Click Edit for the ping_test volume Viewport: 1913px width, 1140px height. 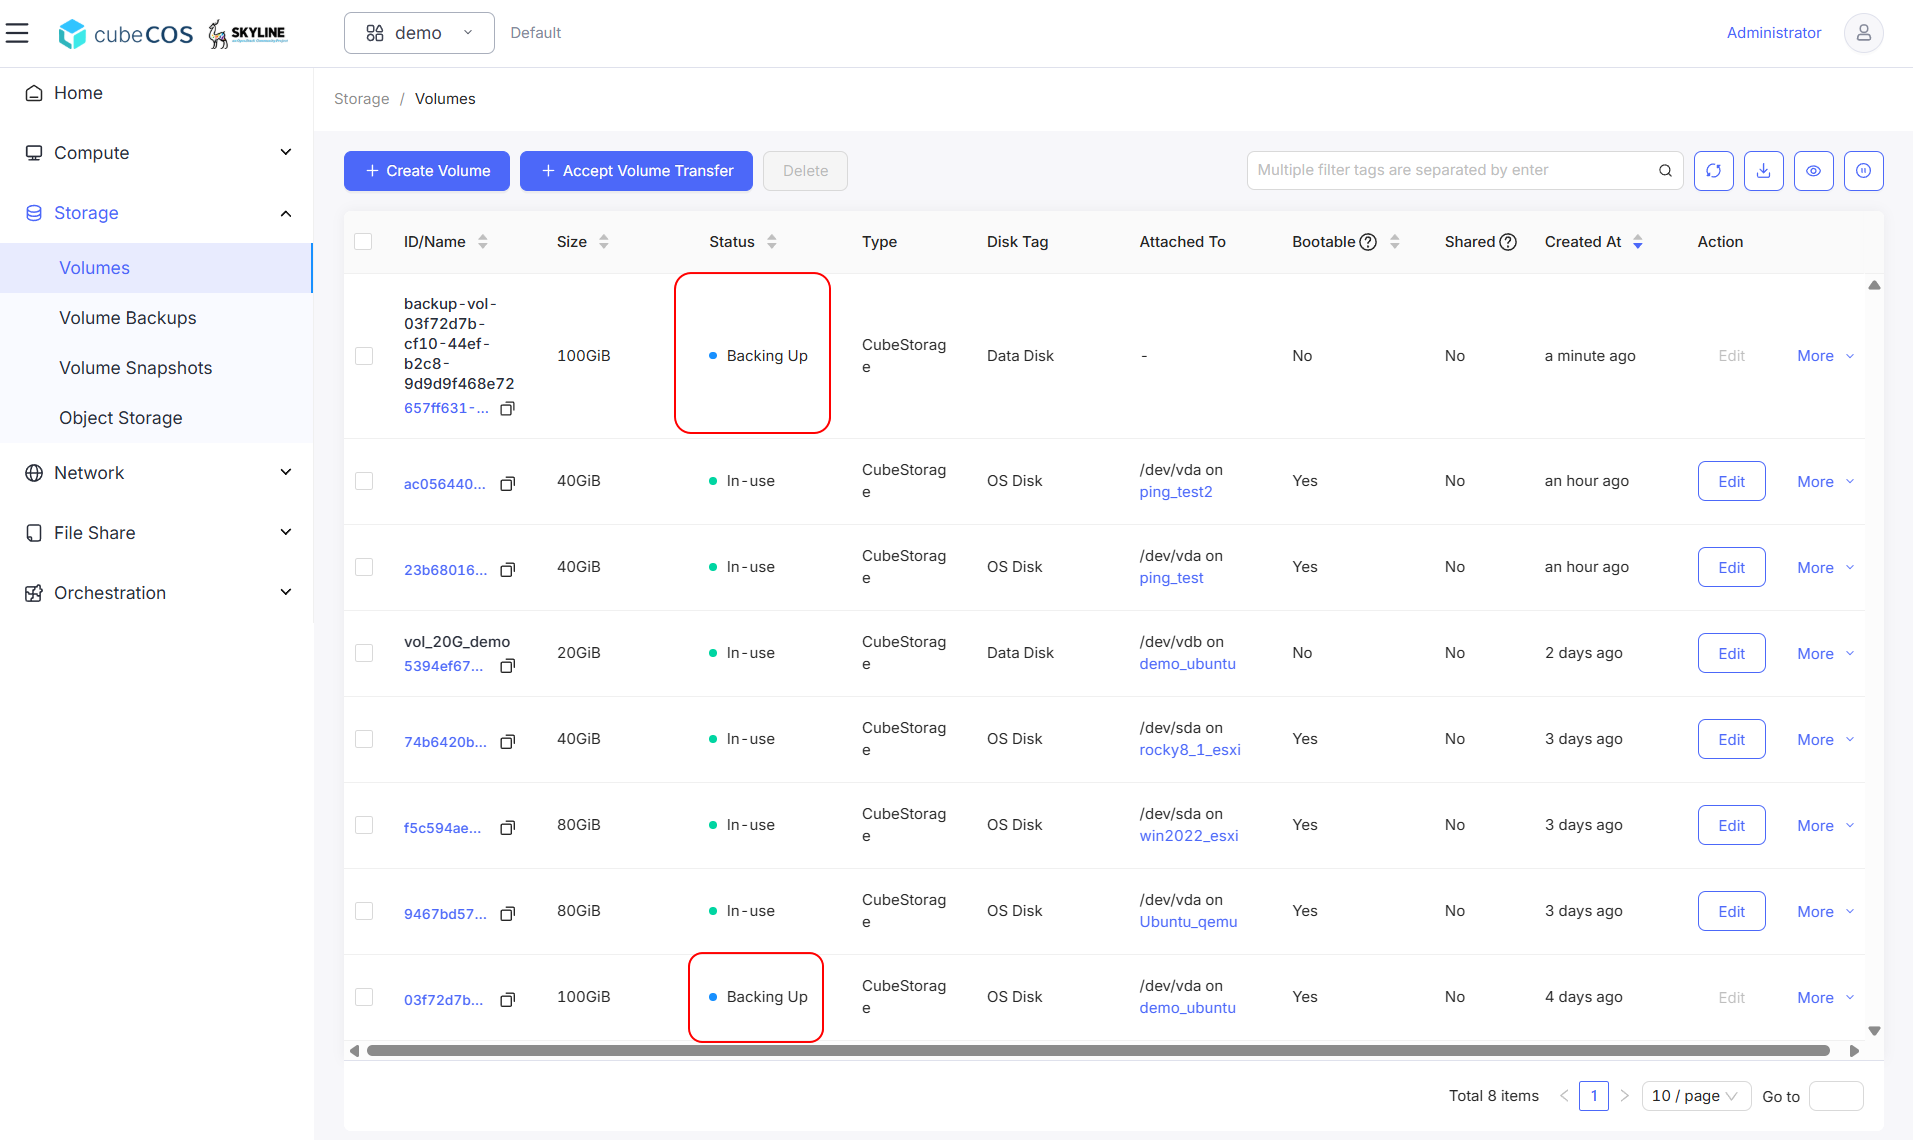[1731, 567]
